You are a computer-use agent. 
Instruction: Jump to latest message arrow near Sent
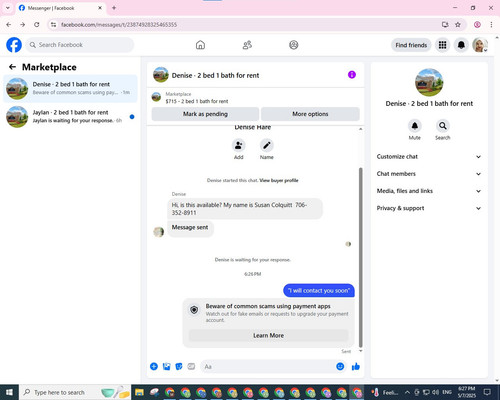360,351
